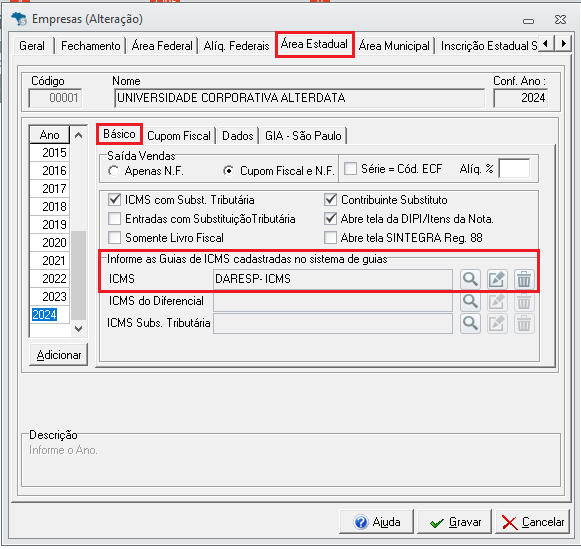Click trash icon on ICMS do Diferencial row
Screen dimensions: 581x549
pyautogui.click(x=524, y=302)
